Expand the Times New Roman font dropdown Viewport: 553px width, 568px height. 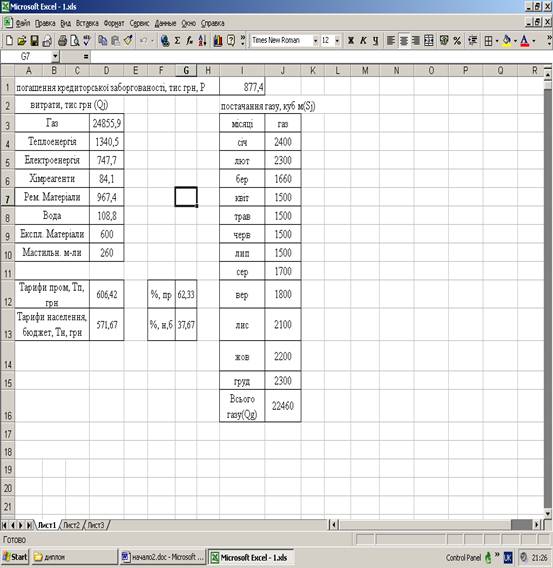click(x=315, y=41)
